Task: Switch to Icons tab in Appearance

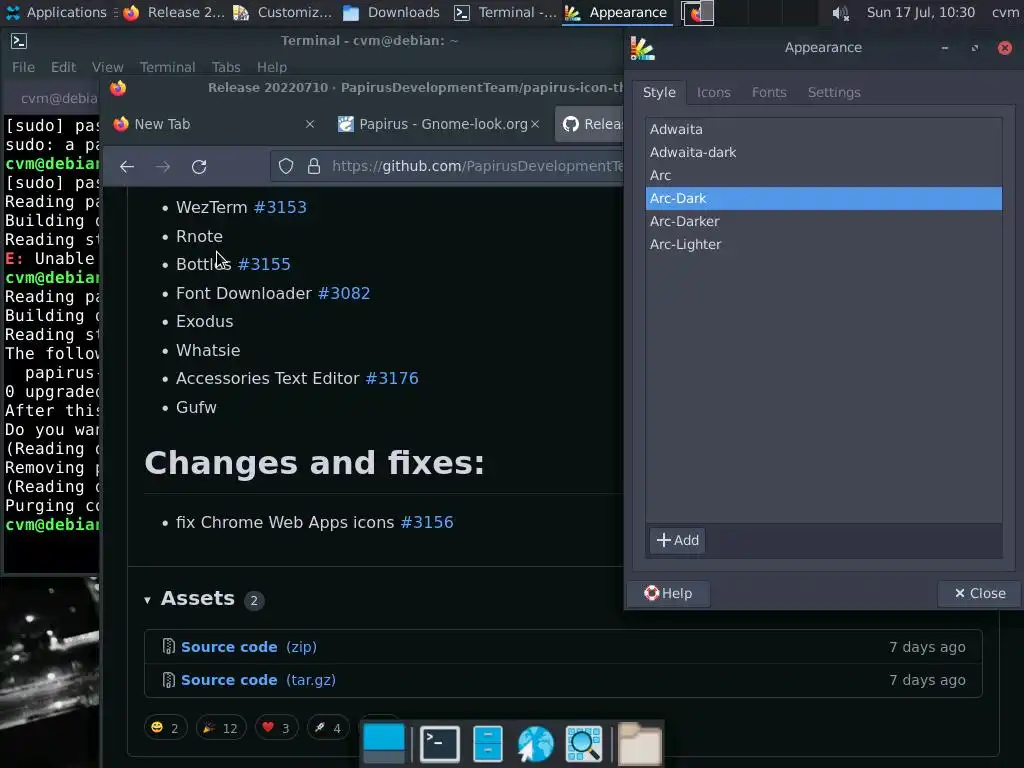Action: [713, 93]
